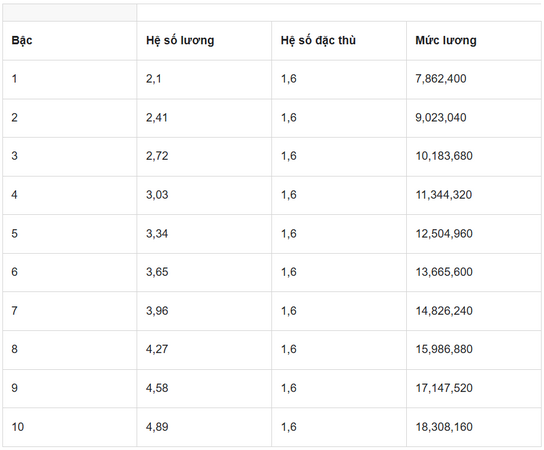Select the coefficient cell 2,41

click(204, 118)
